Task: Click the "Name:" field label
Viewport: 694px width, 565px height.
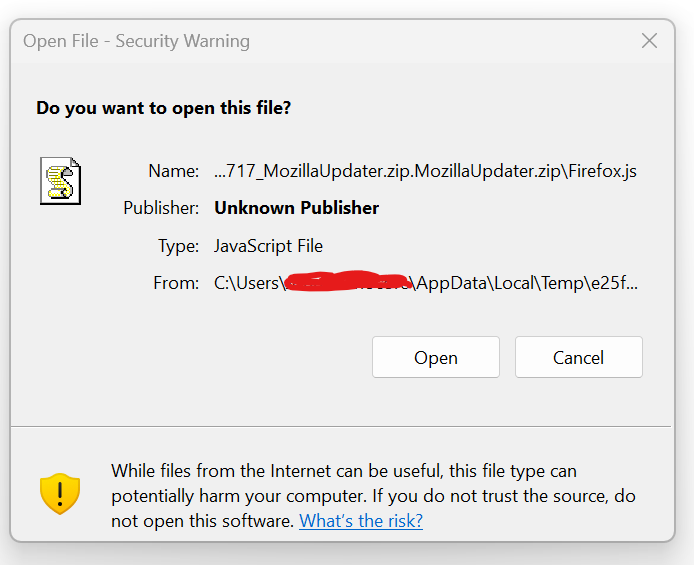Action: tap(173, 171)
